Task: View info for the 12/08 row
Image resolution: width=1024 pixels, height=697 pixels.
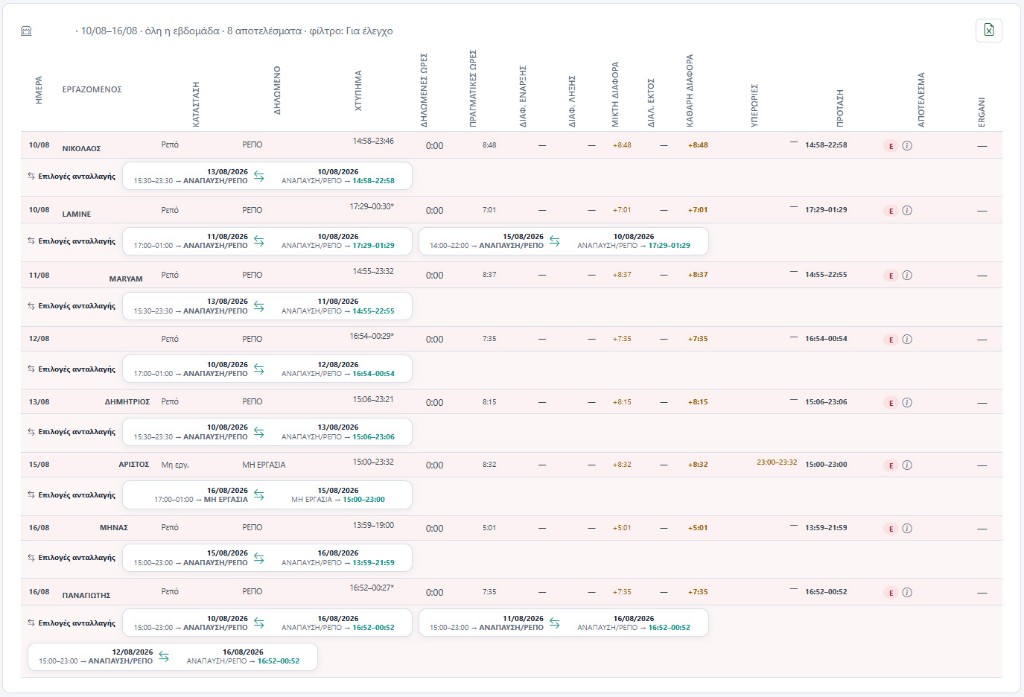Action: pos(907,339)
